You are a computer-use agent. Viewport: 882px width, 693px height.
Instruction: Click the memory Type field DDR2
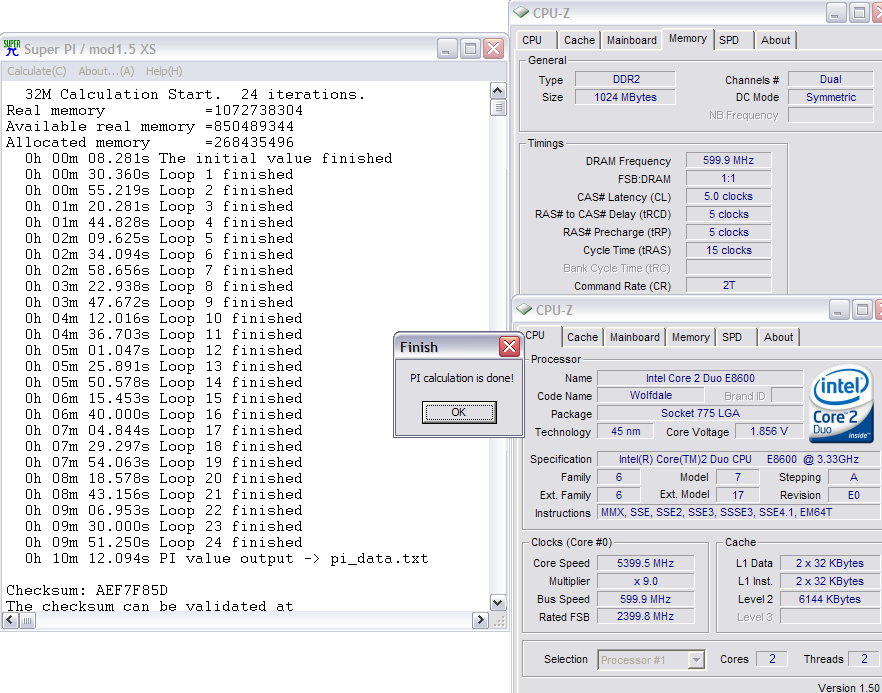tap(626, 79)
